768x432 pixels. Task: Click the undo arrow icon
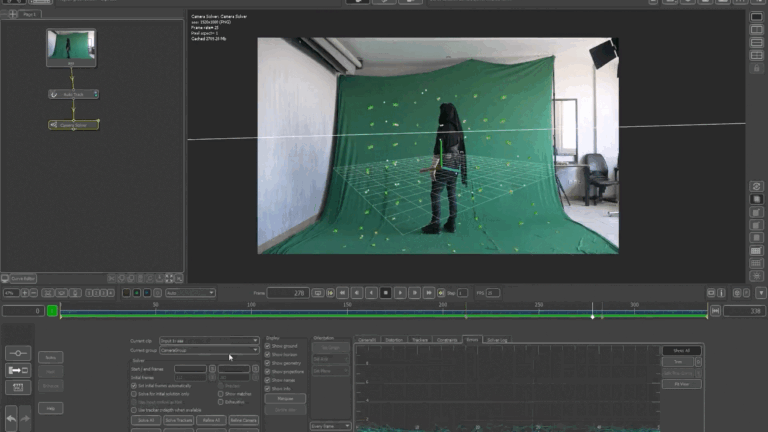[11, 419]
